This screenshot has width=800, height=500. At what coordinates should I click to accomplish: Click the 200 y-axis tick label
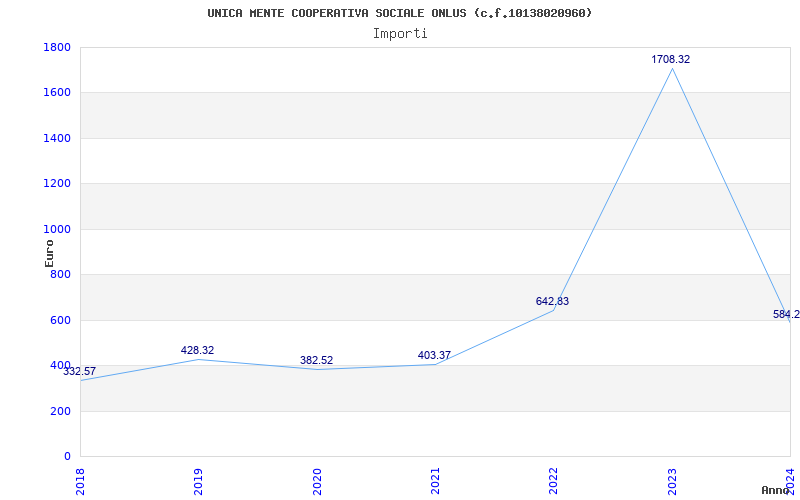[x=60, y=411]
